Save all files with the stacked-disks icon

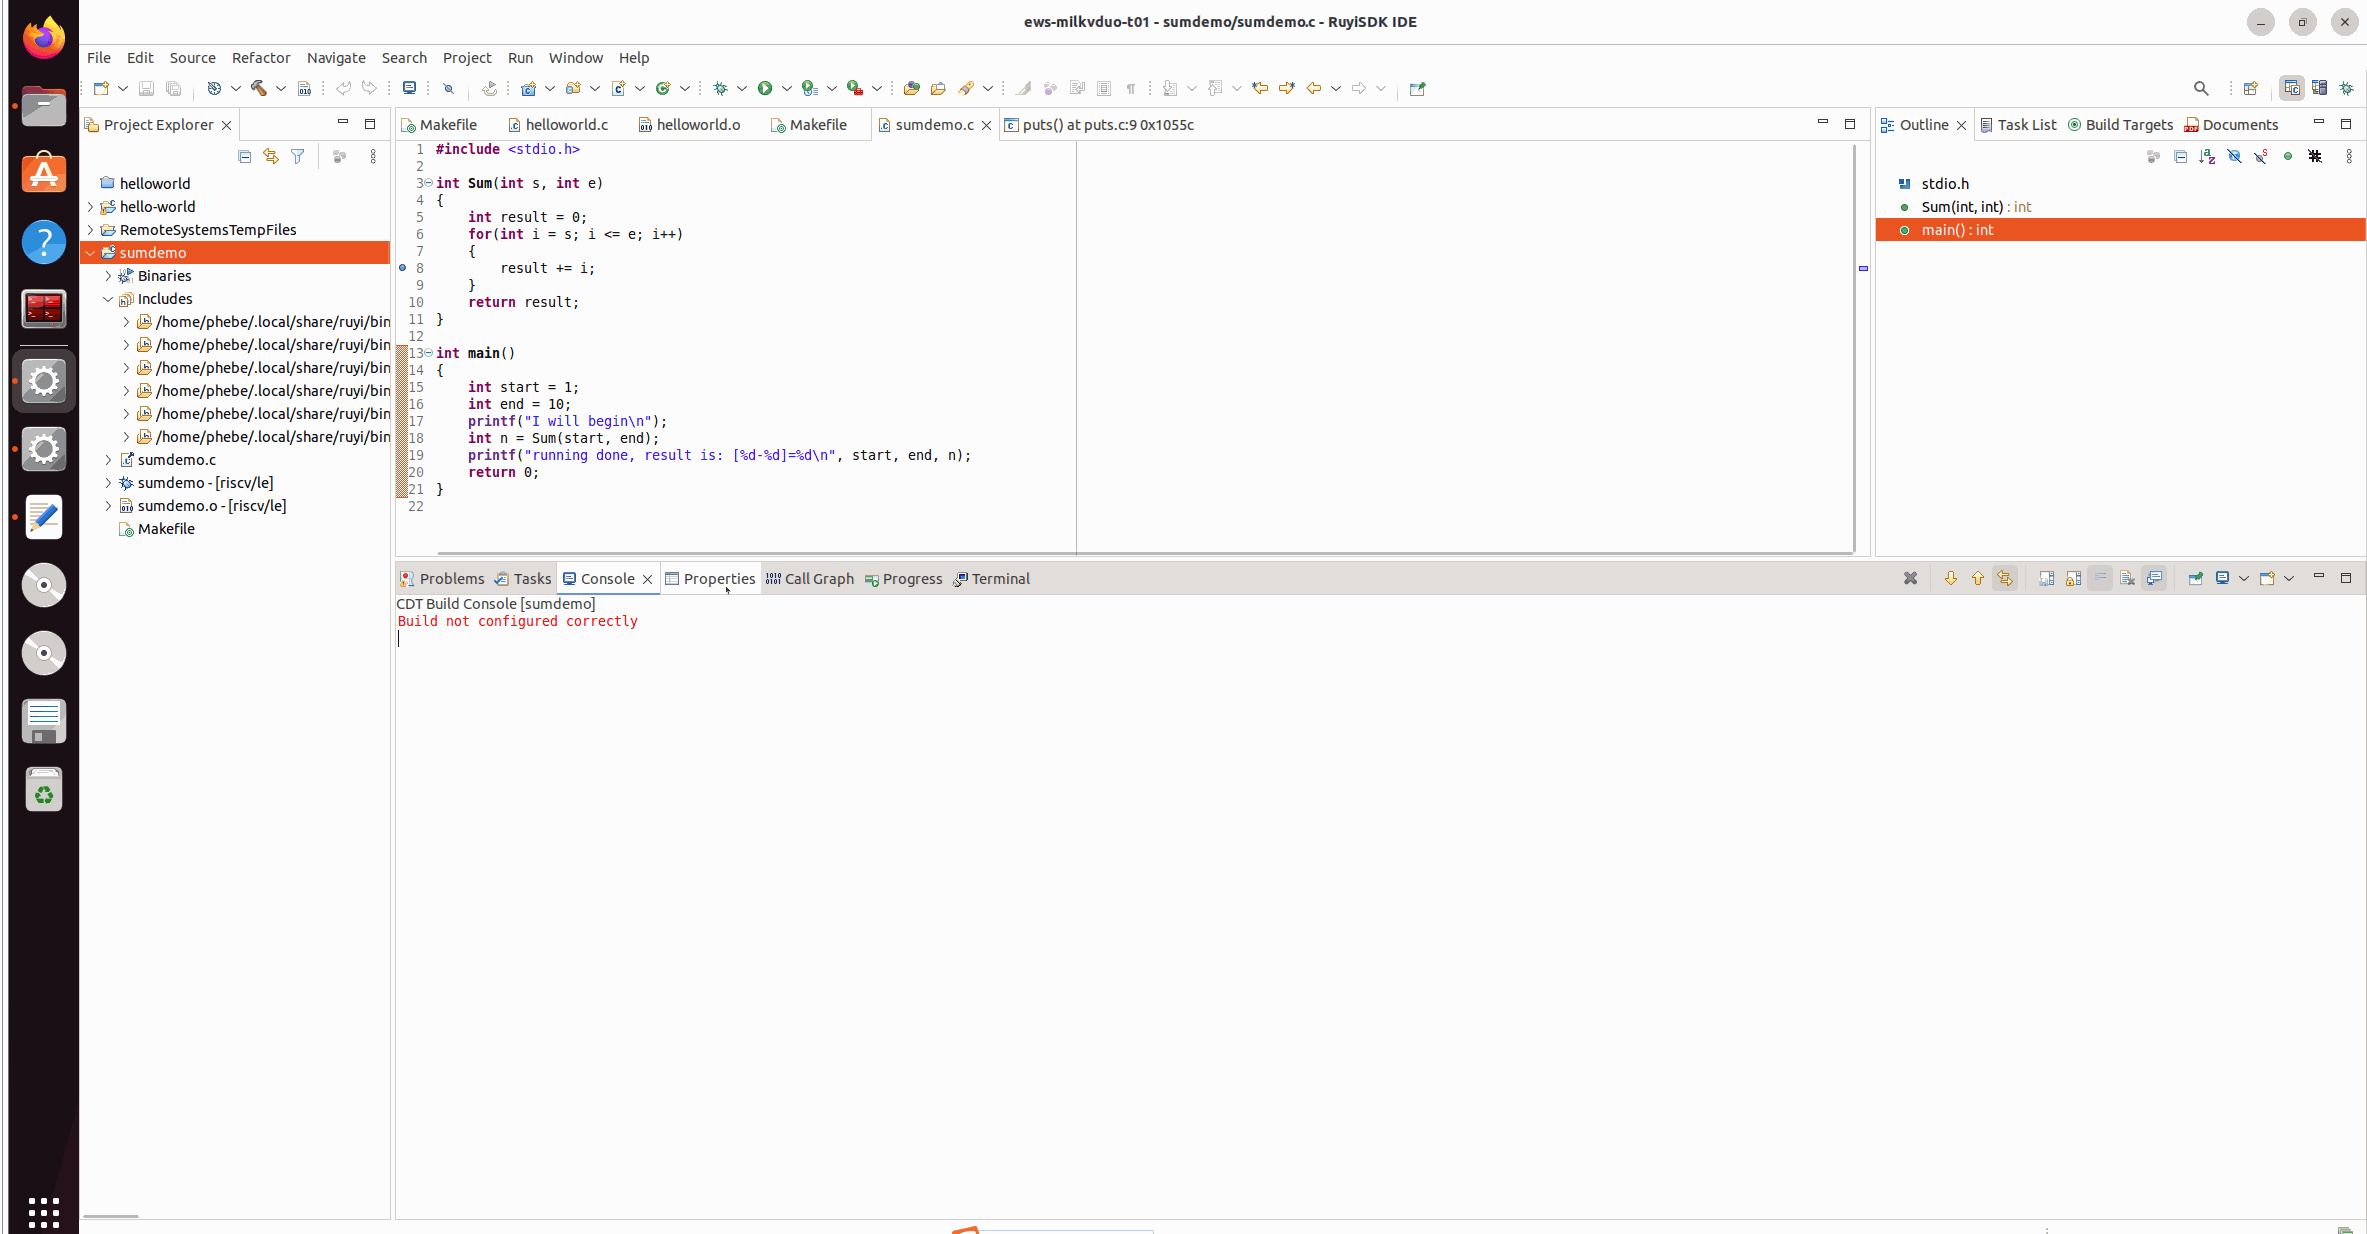click(174, 88)
